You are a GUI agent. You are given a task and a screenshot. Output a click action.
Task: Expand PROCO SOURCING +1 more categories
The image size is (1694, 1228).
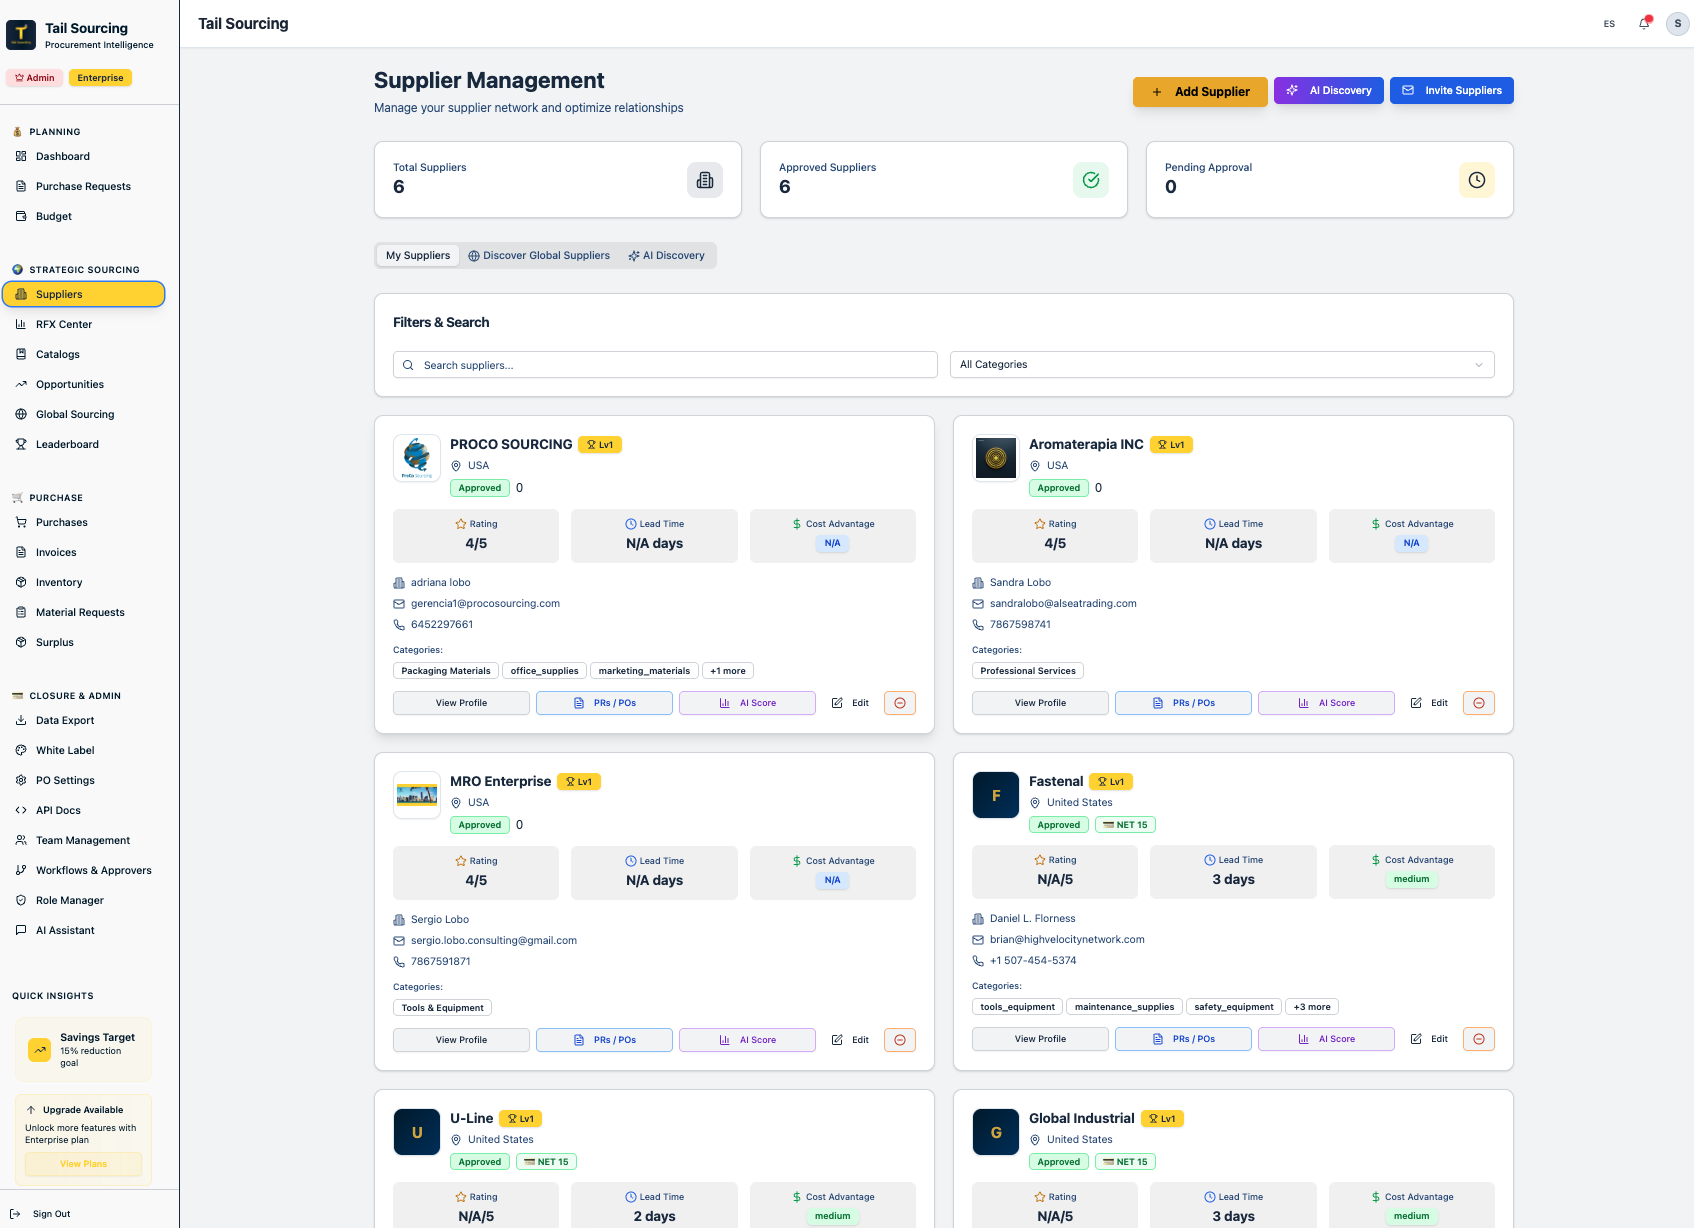(728, 671)
